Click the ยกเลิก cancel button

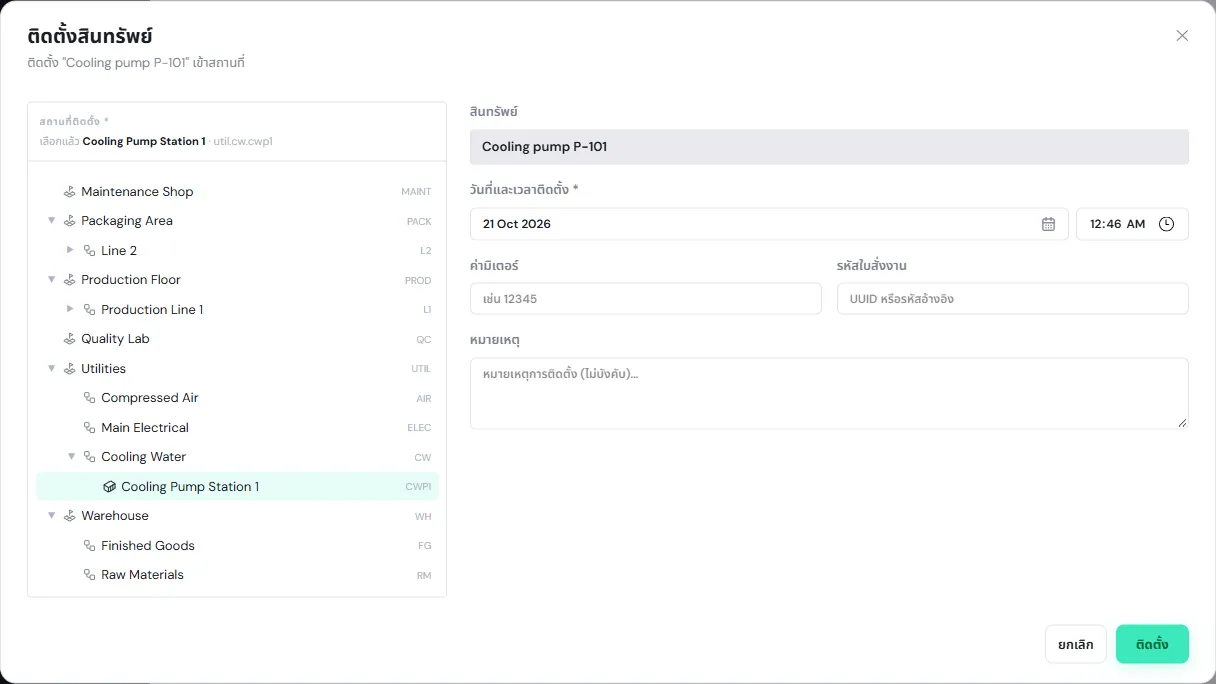[x=1076, y=644]
